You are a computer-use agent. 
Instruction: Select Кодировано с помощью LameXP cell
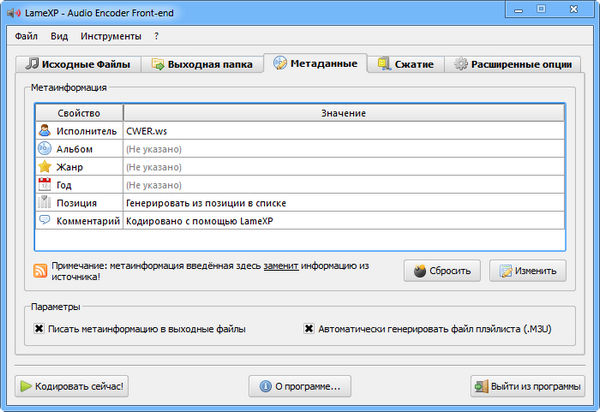tap(344, 221)
